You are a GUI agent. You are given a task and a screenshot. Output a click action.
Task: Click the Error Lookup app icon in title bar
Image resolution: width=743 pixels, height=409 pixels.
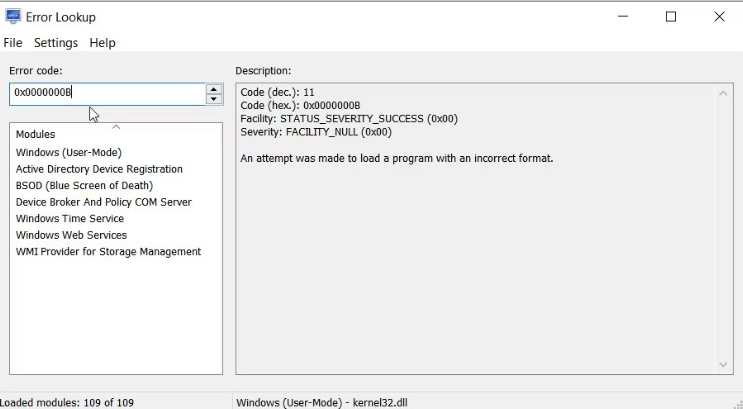pos(13,17)
